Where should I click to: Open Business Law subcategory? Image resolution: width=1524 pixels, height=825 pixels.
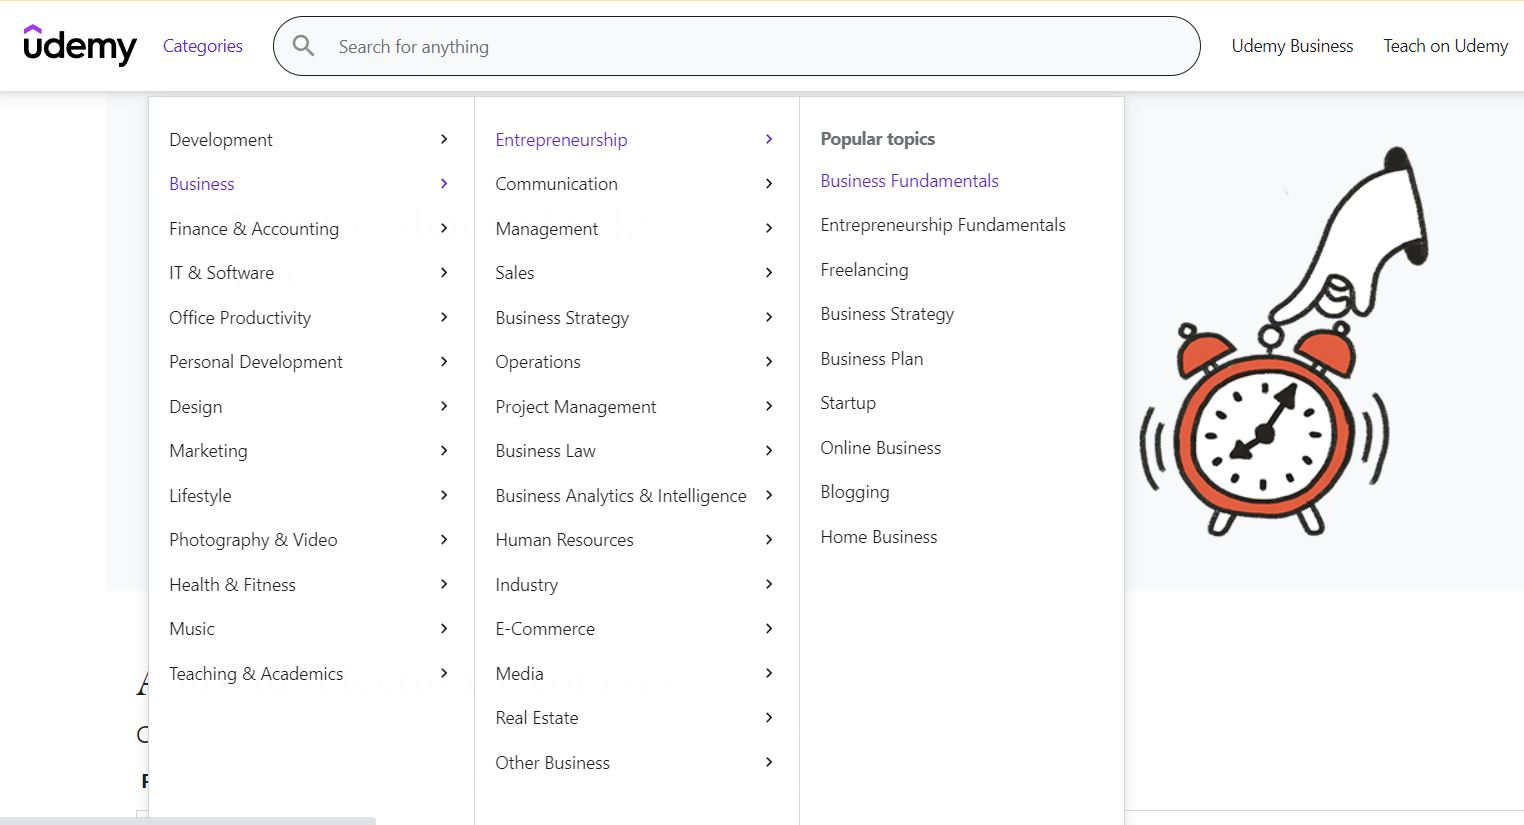pos(545,451)
